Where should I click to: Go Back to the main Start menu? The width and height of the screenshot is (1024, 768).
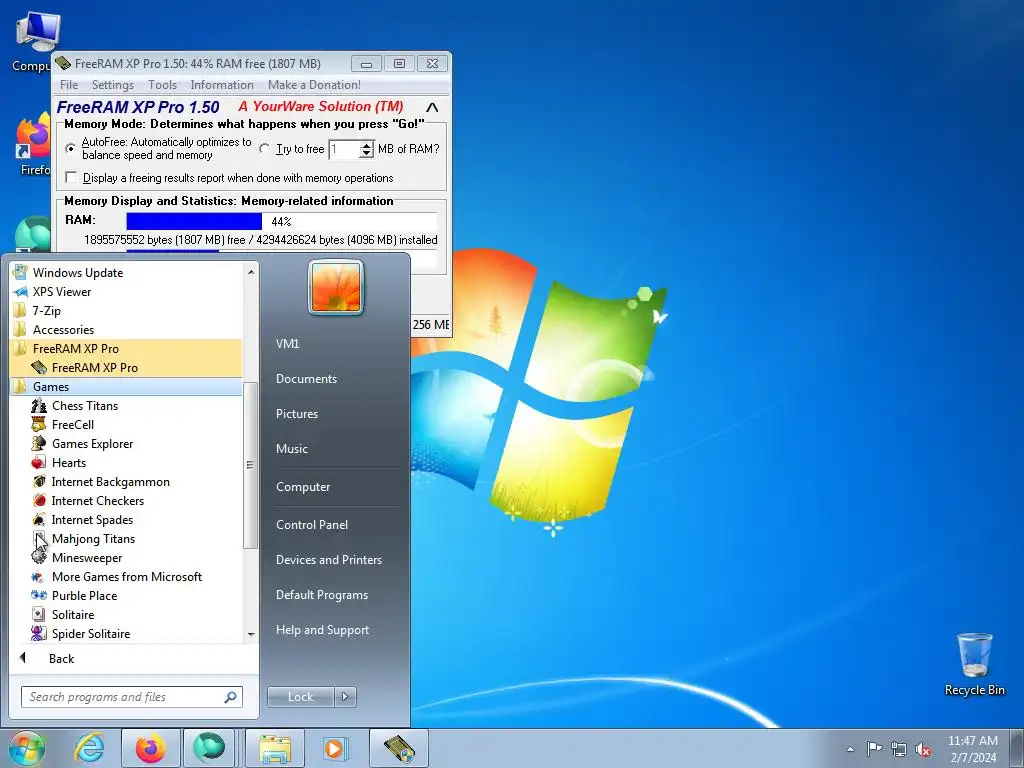61,658
